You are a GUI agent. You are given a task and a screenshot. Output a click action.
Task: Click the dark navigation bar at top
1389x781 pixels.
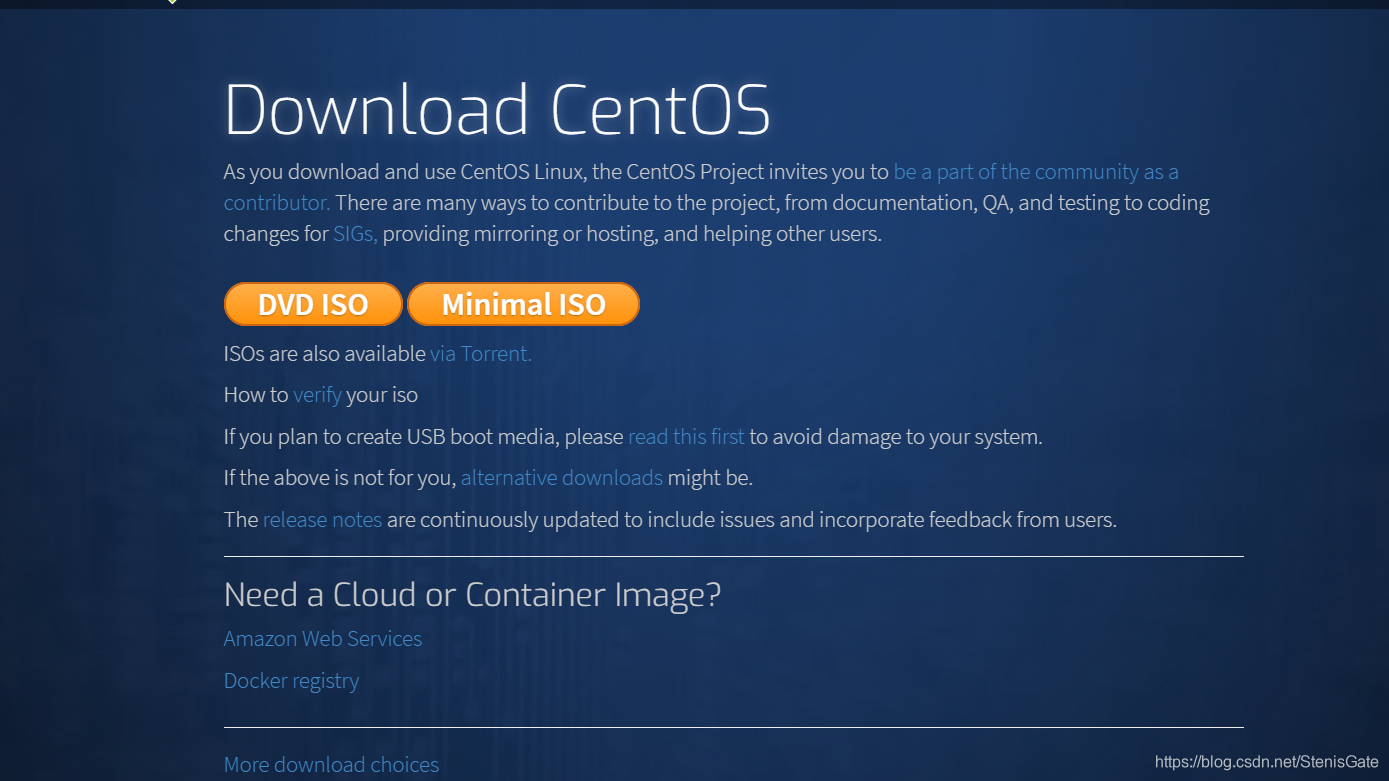pyautogui.click(x=694, y=4)
